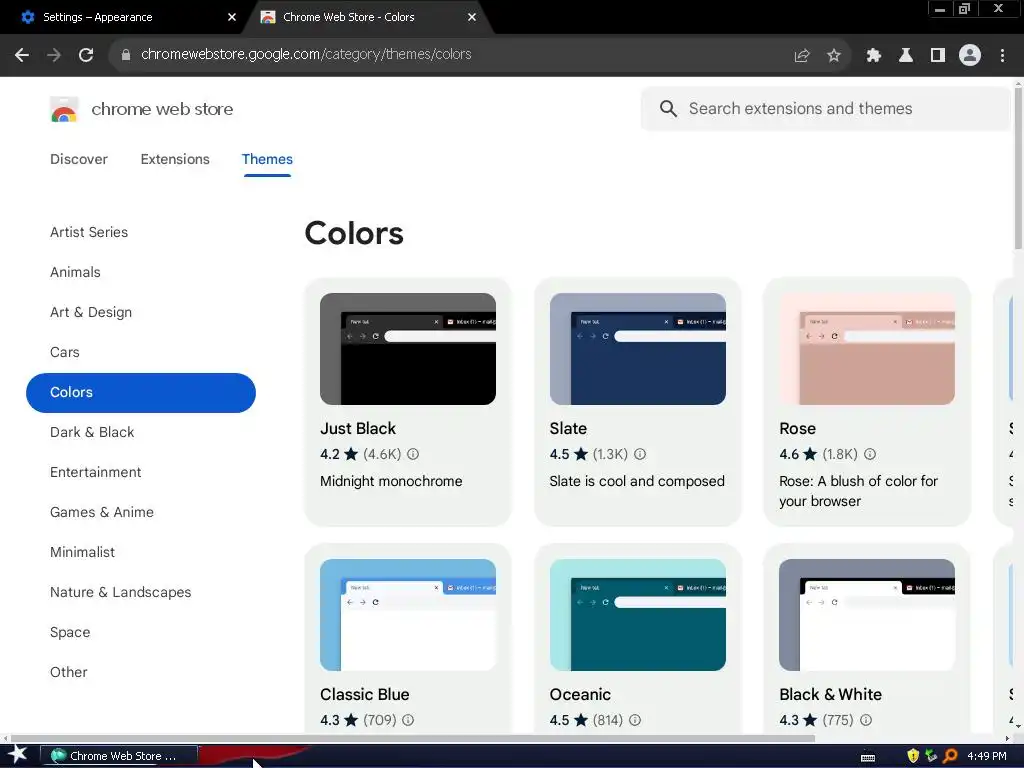Click the magnifier icon in system tray
Viewport: 1024px width, 768px height.
click(x=950, y=756)
